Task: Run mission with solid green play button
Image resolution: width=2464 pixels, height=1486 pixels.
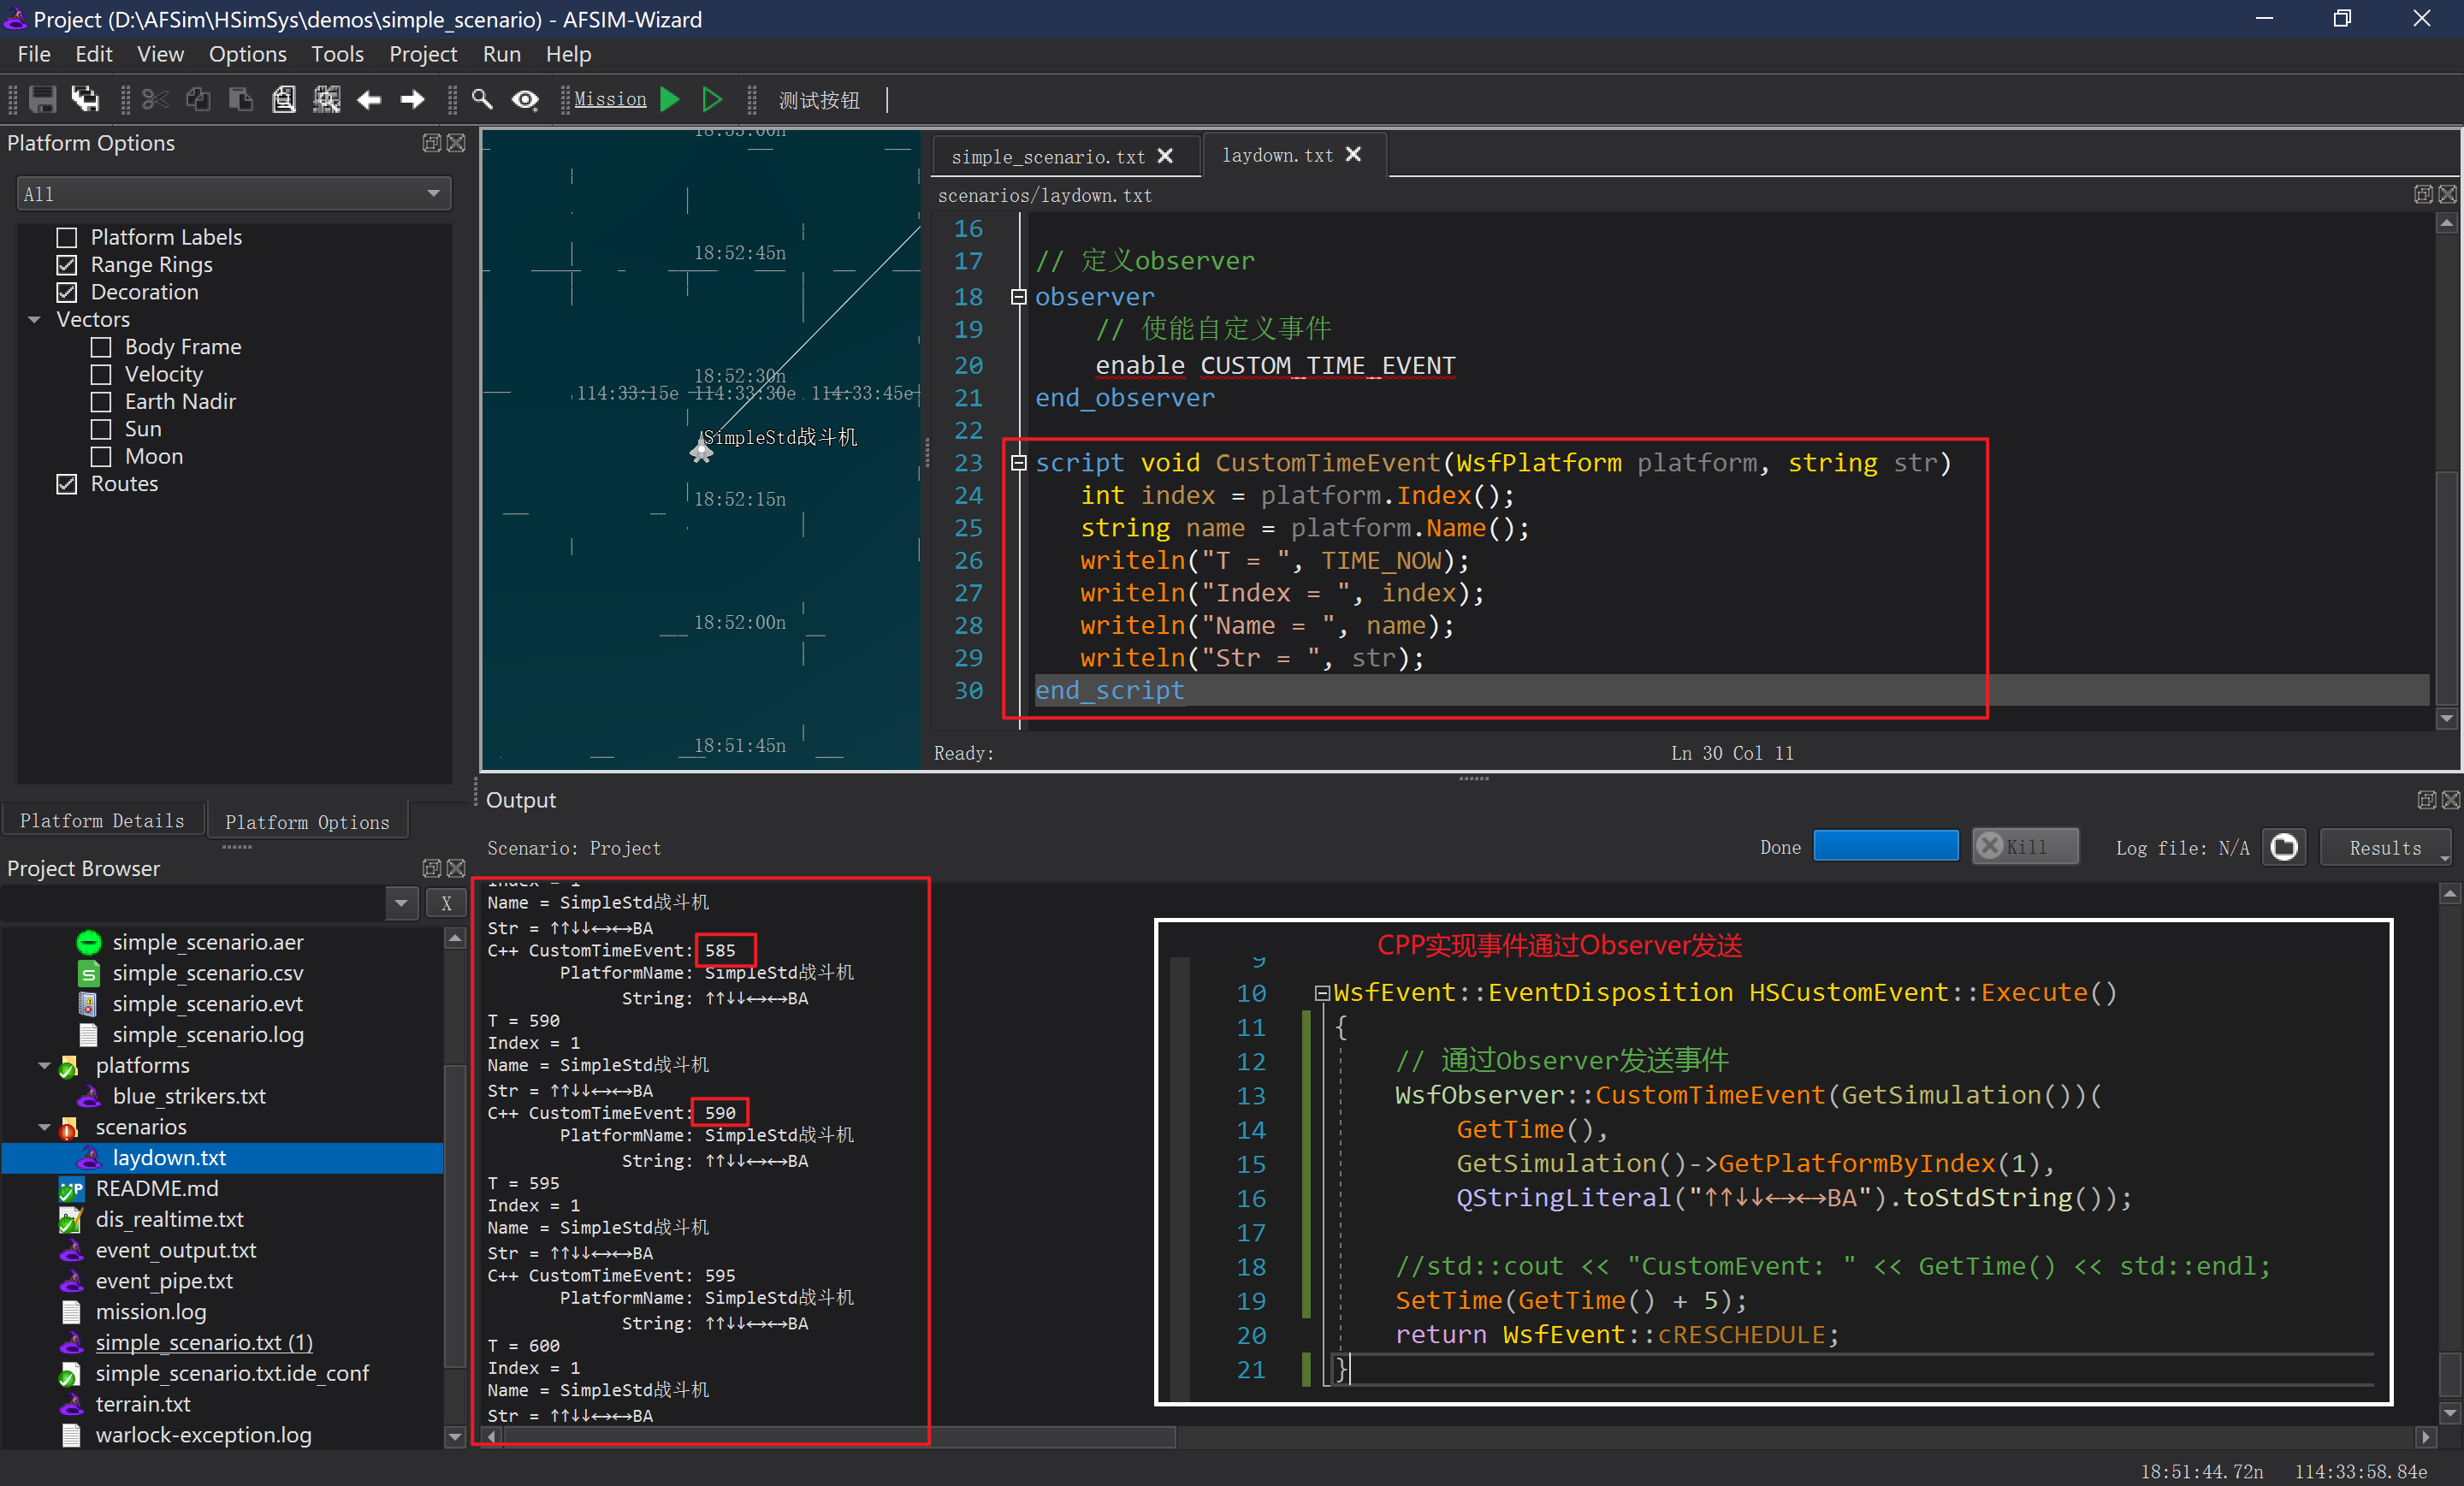Action: 671,99
